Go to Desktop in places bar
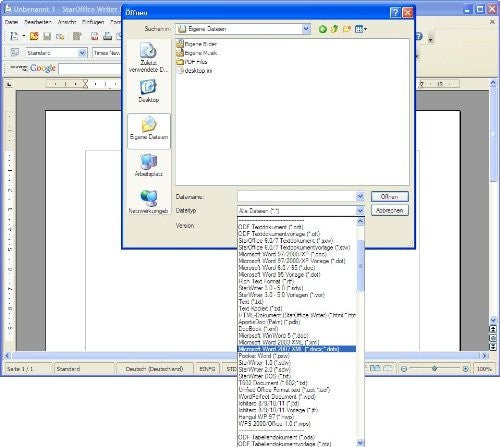Screen dimensions: 500x447 coord(149,91)
